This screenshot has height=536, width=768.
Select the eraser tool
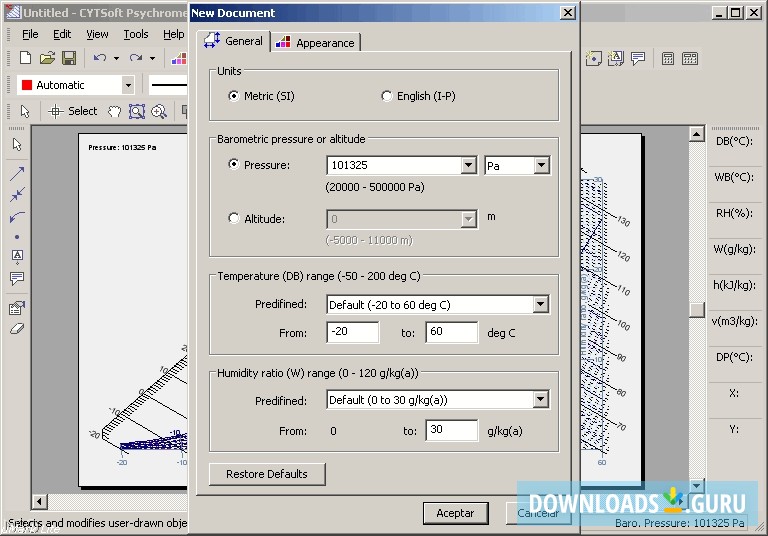click(17, 329)
